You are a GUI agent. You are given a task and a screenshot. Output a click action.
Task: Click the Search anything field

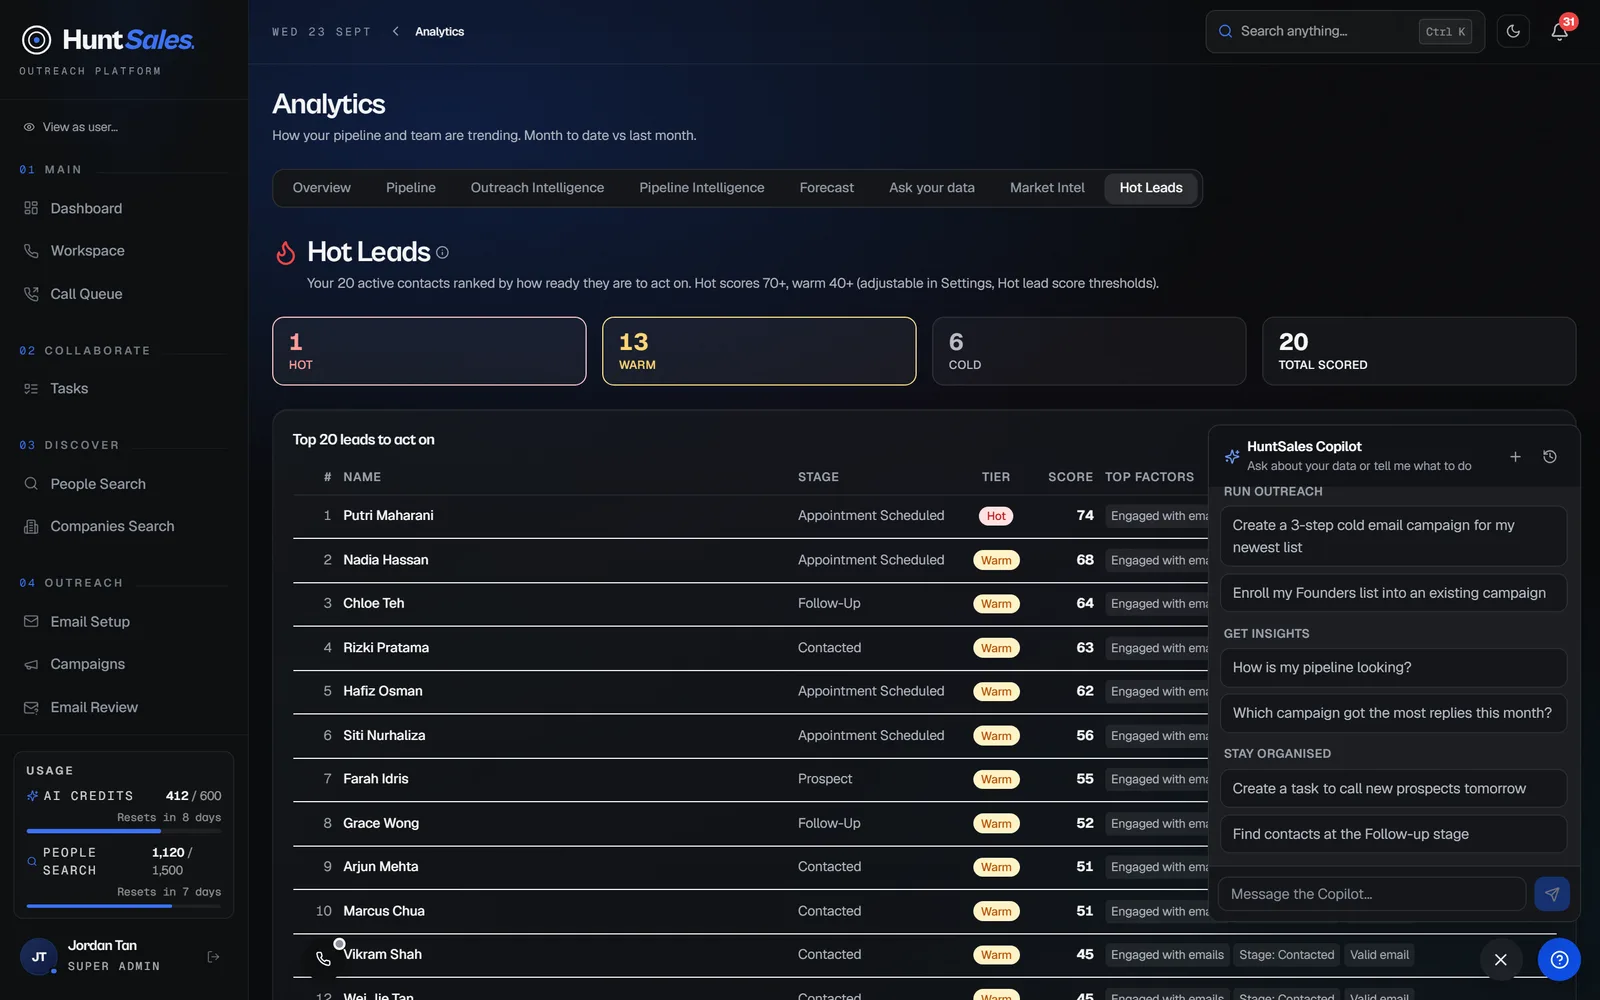pos(1345,32)
